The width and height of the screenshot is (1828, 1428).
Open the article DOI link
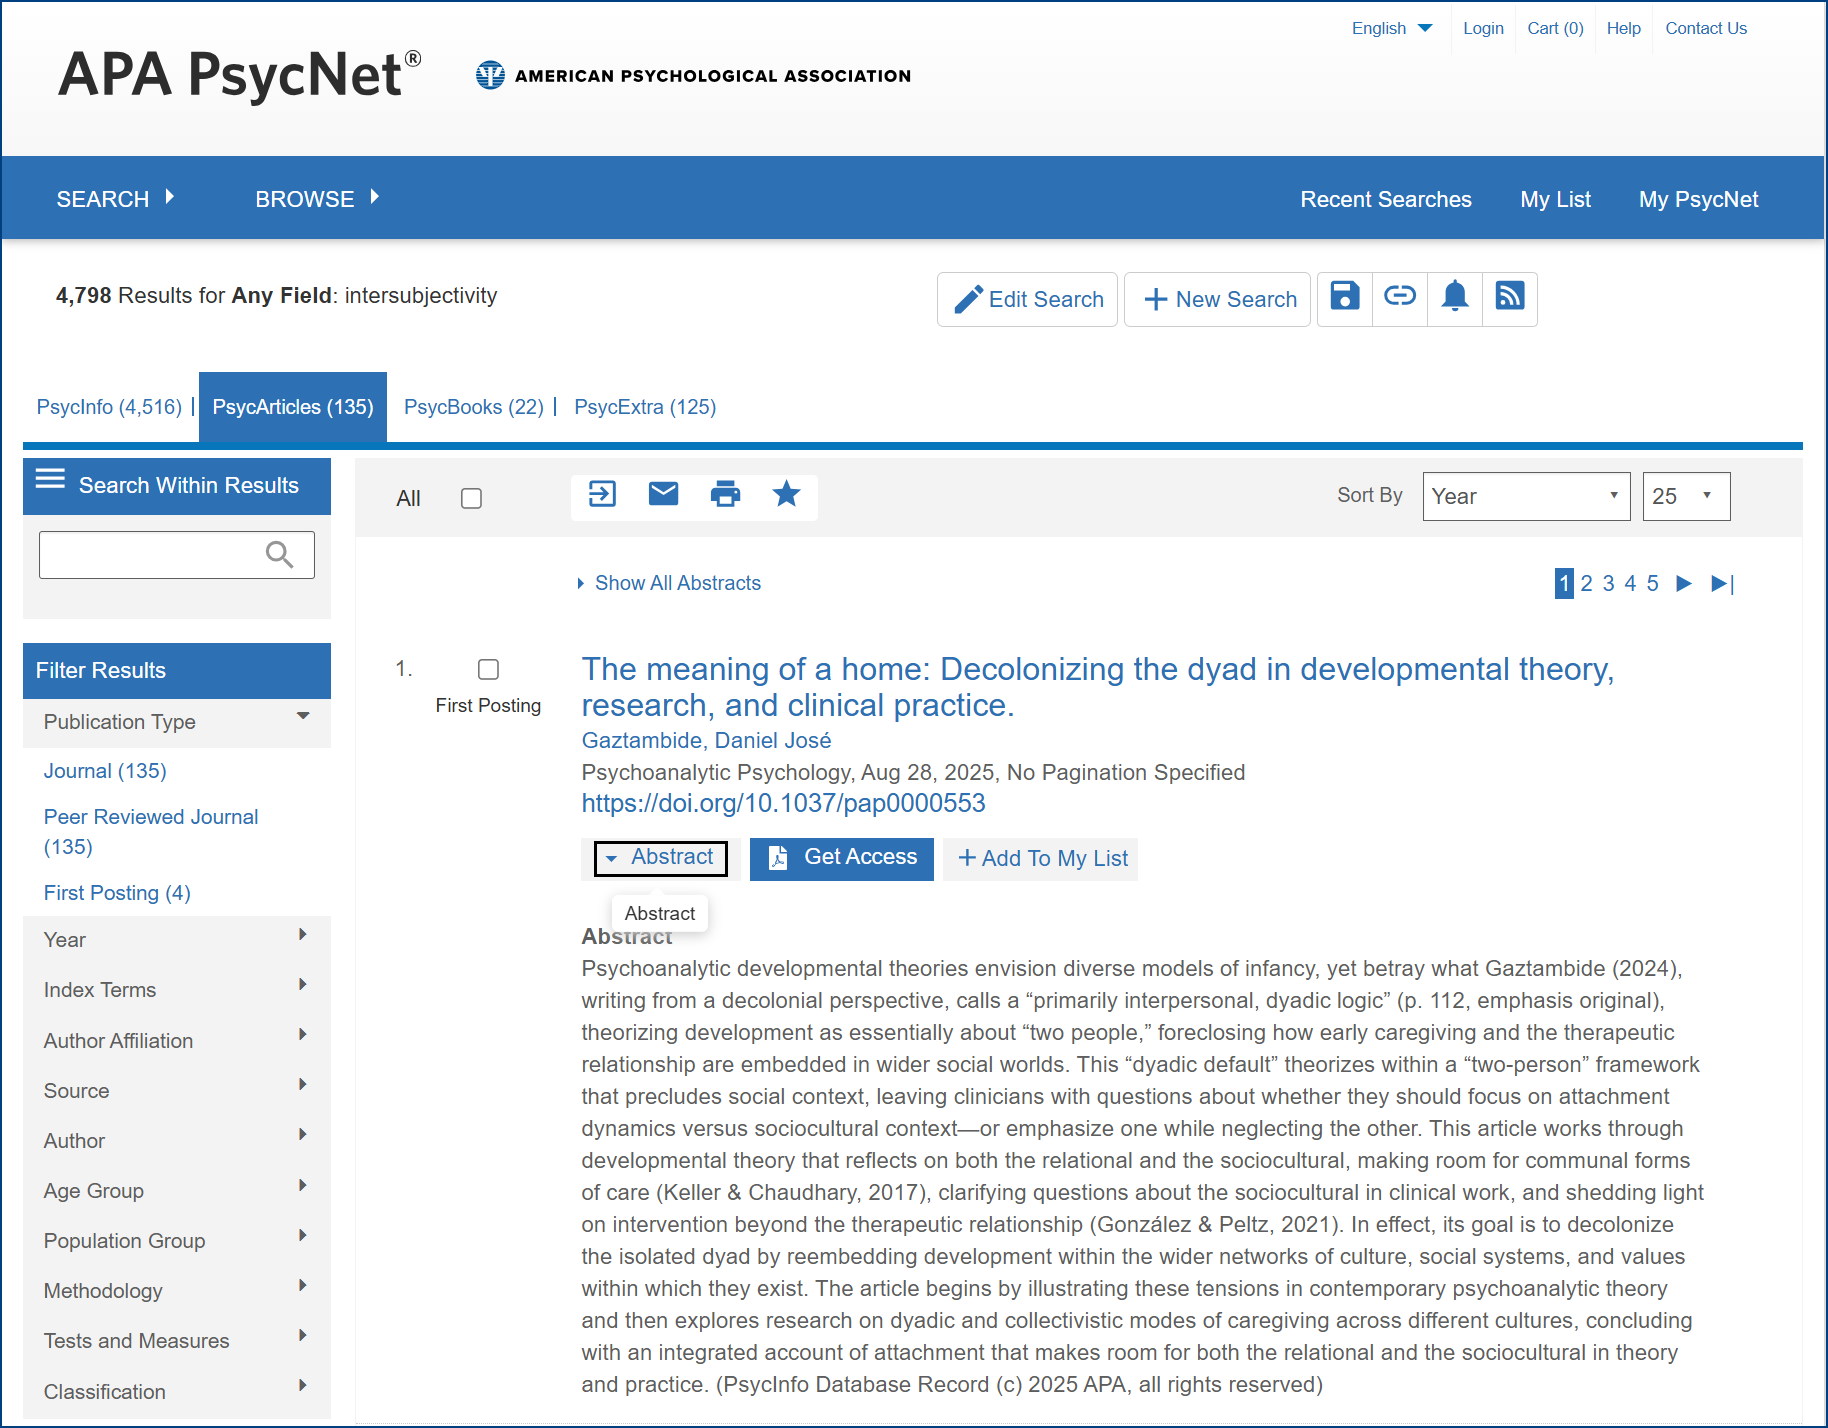tap(783, 803)
